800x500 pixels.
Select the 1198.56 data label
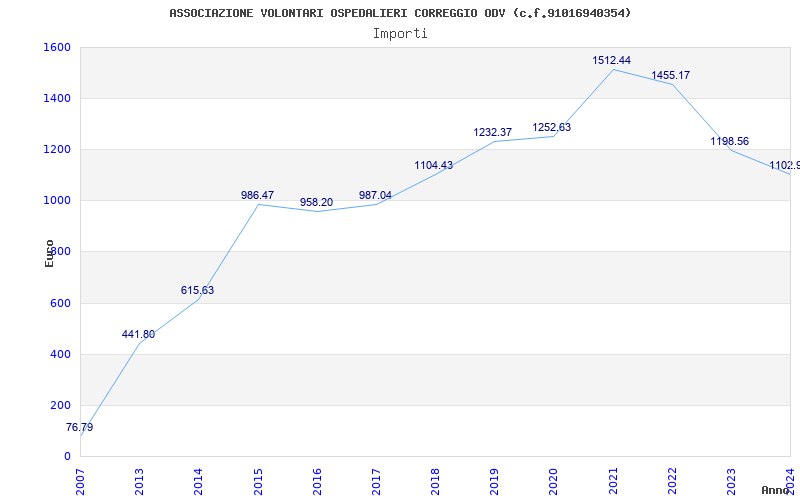pos(730,141)
